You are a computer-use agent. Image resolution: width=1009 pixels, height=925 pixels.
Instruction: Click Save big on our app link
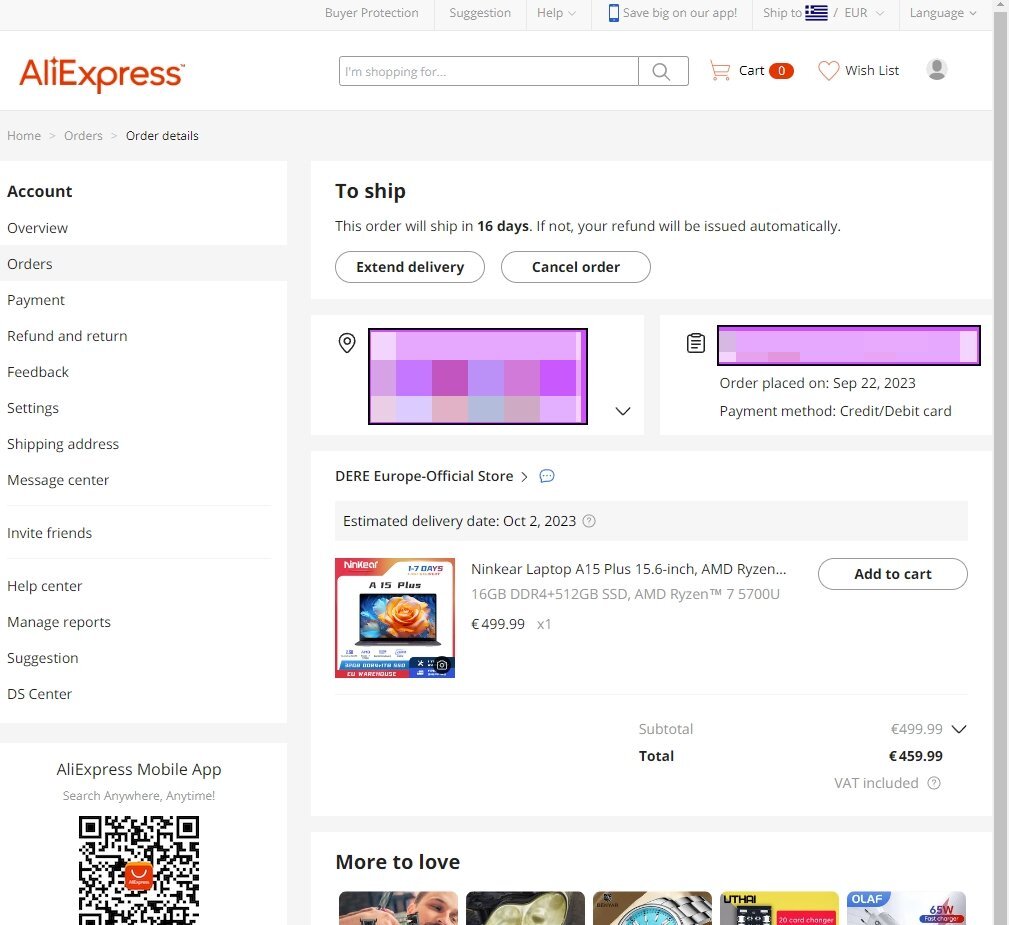click(x=680, y=13)
